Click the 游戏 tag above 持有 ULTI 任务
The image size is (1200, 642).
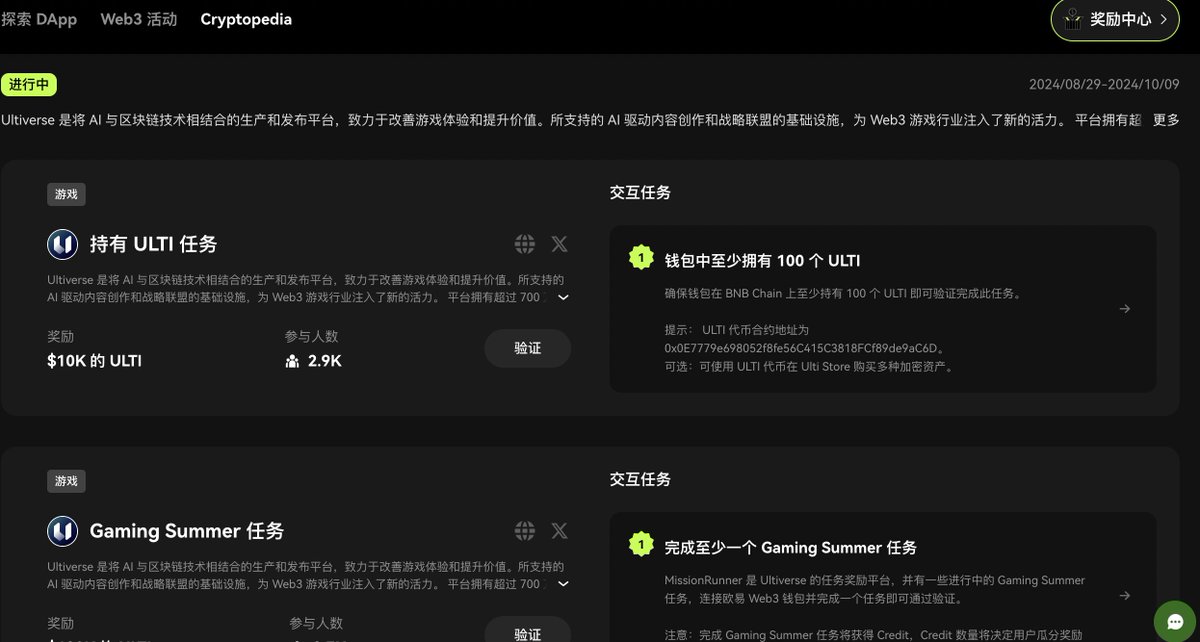pos(66,194)
